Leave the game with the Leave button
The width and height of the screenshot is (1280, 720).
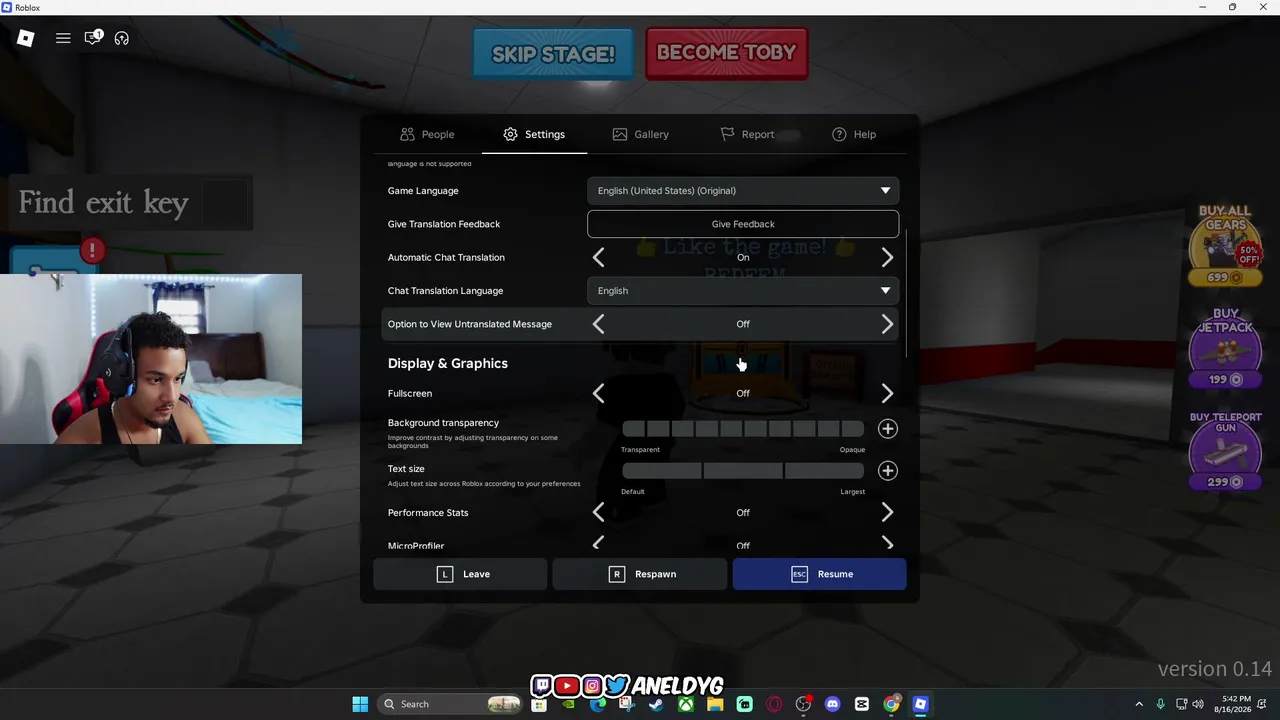coord(460,574)
